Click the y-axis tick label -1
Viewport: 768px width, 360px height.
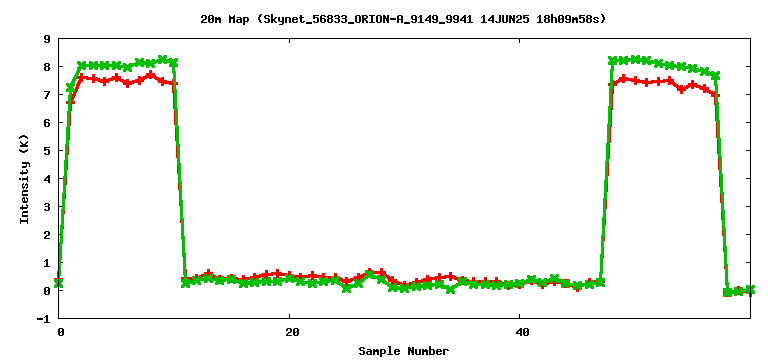(45, 318)
